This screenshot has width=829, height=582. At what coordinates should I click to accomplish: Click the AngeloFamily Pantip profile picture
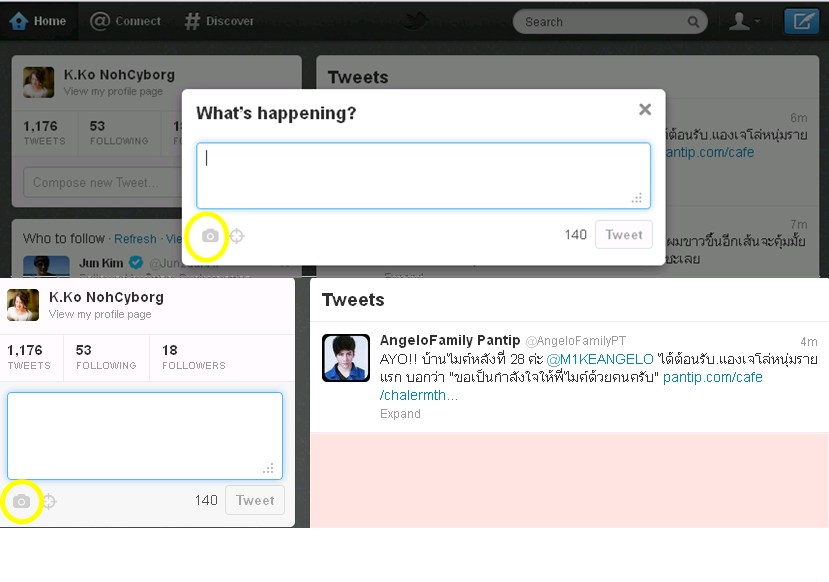pyautogui.click(x=346, y=358)
